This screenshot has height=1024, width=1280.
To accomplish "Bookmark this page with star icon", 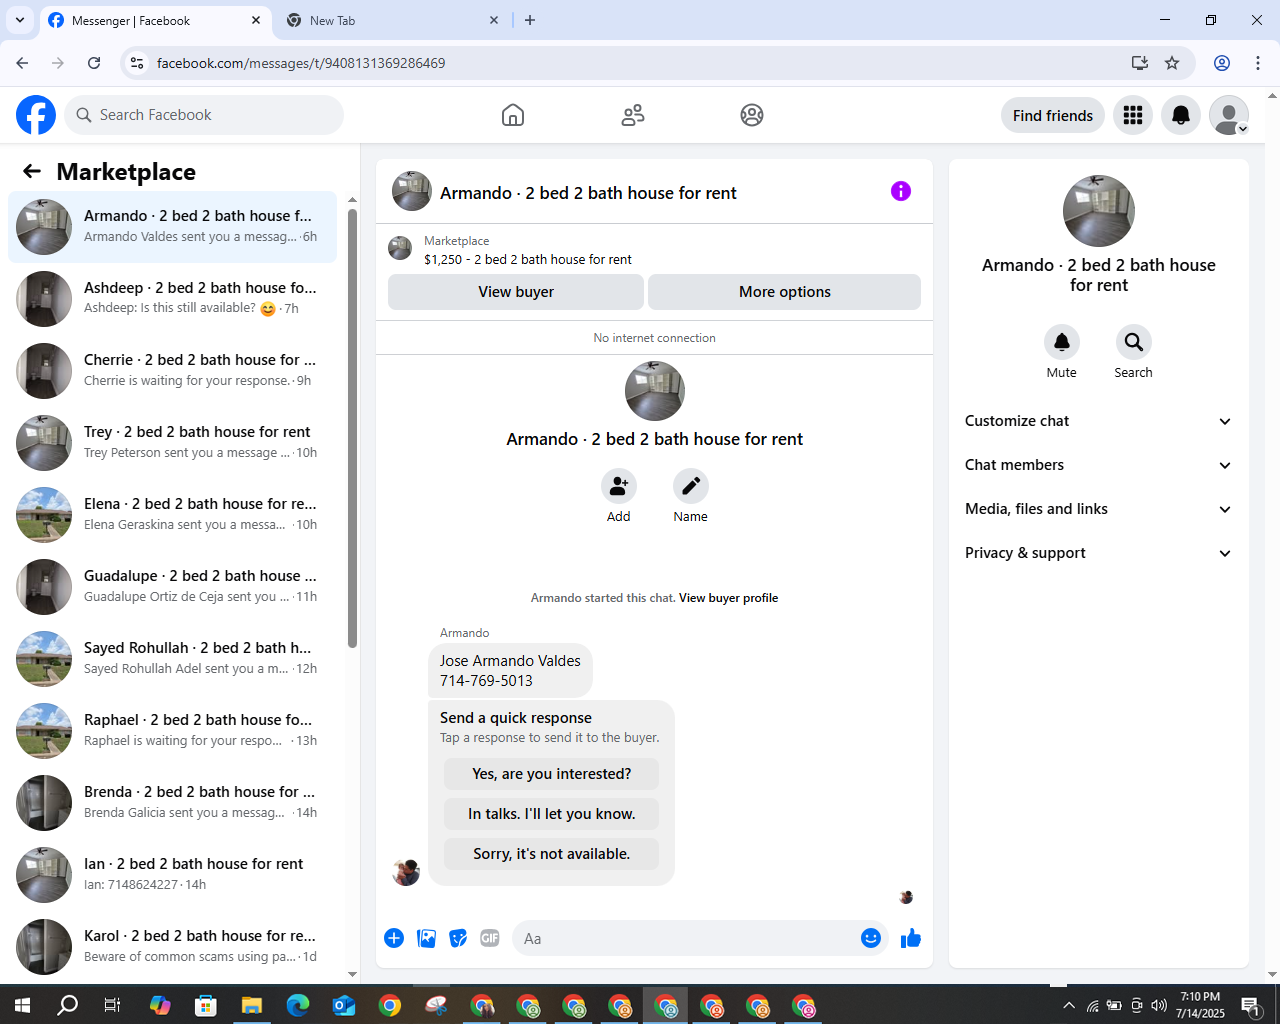I will (1172, 63).
